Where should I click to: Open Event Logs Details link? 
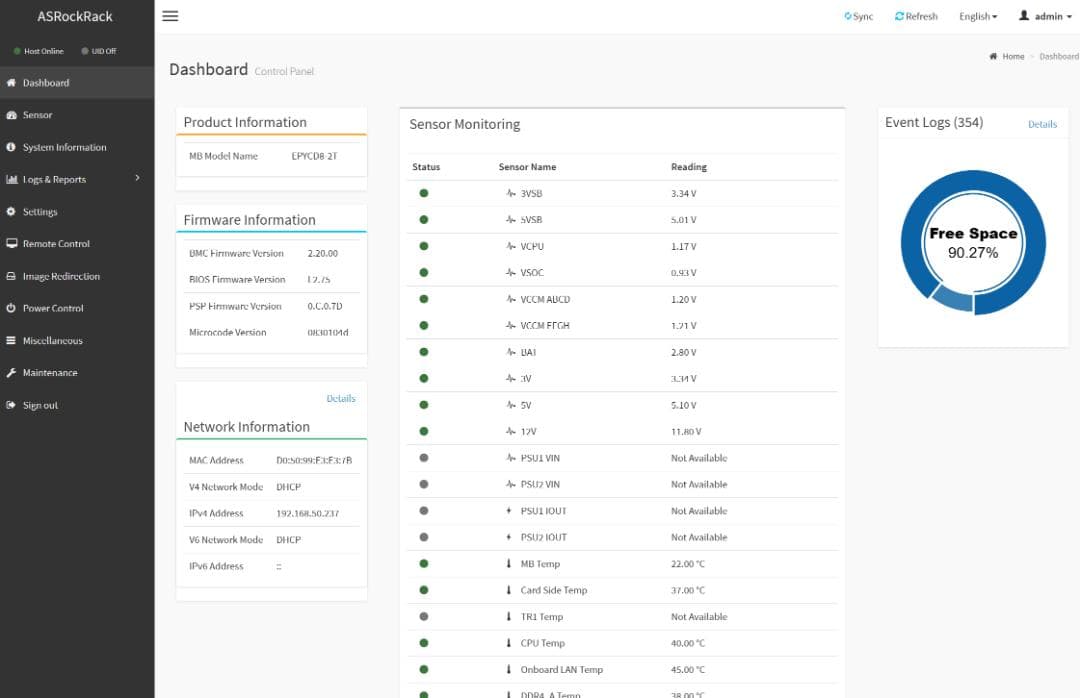click(x=1042, y=124)
